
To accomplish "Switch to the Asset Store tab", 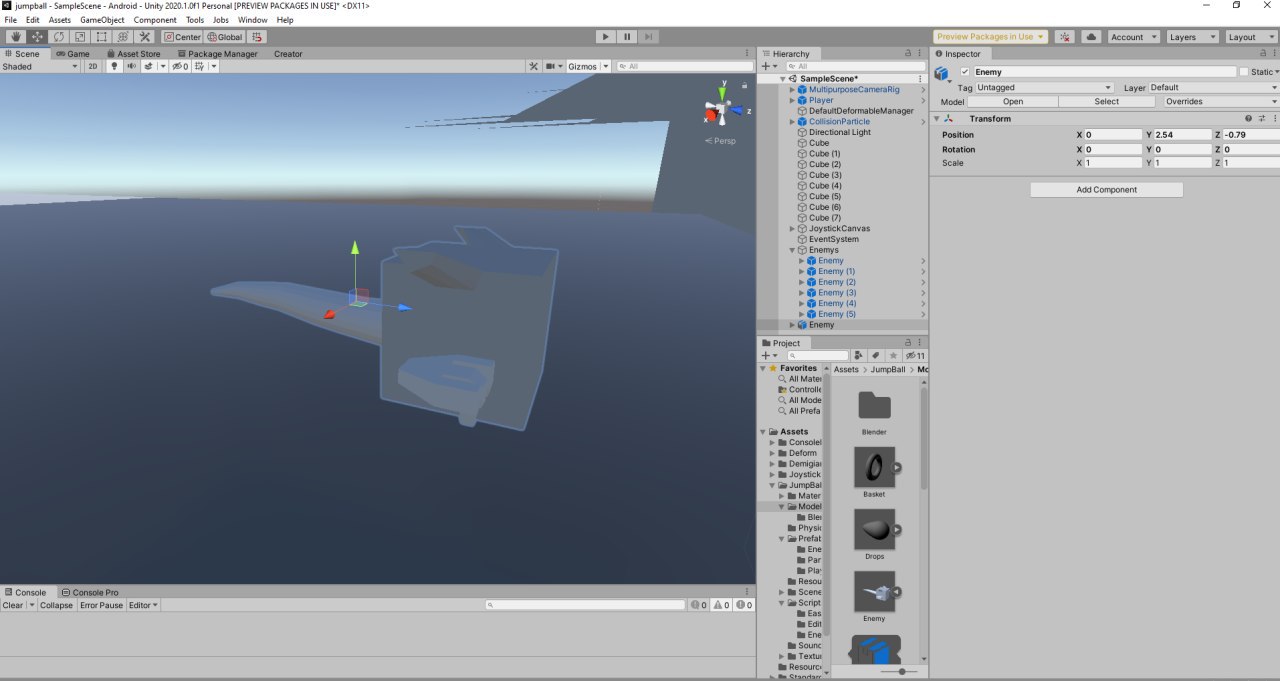I will pyautogui.click(x=133, y=54).
